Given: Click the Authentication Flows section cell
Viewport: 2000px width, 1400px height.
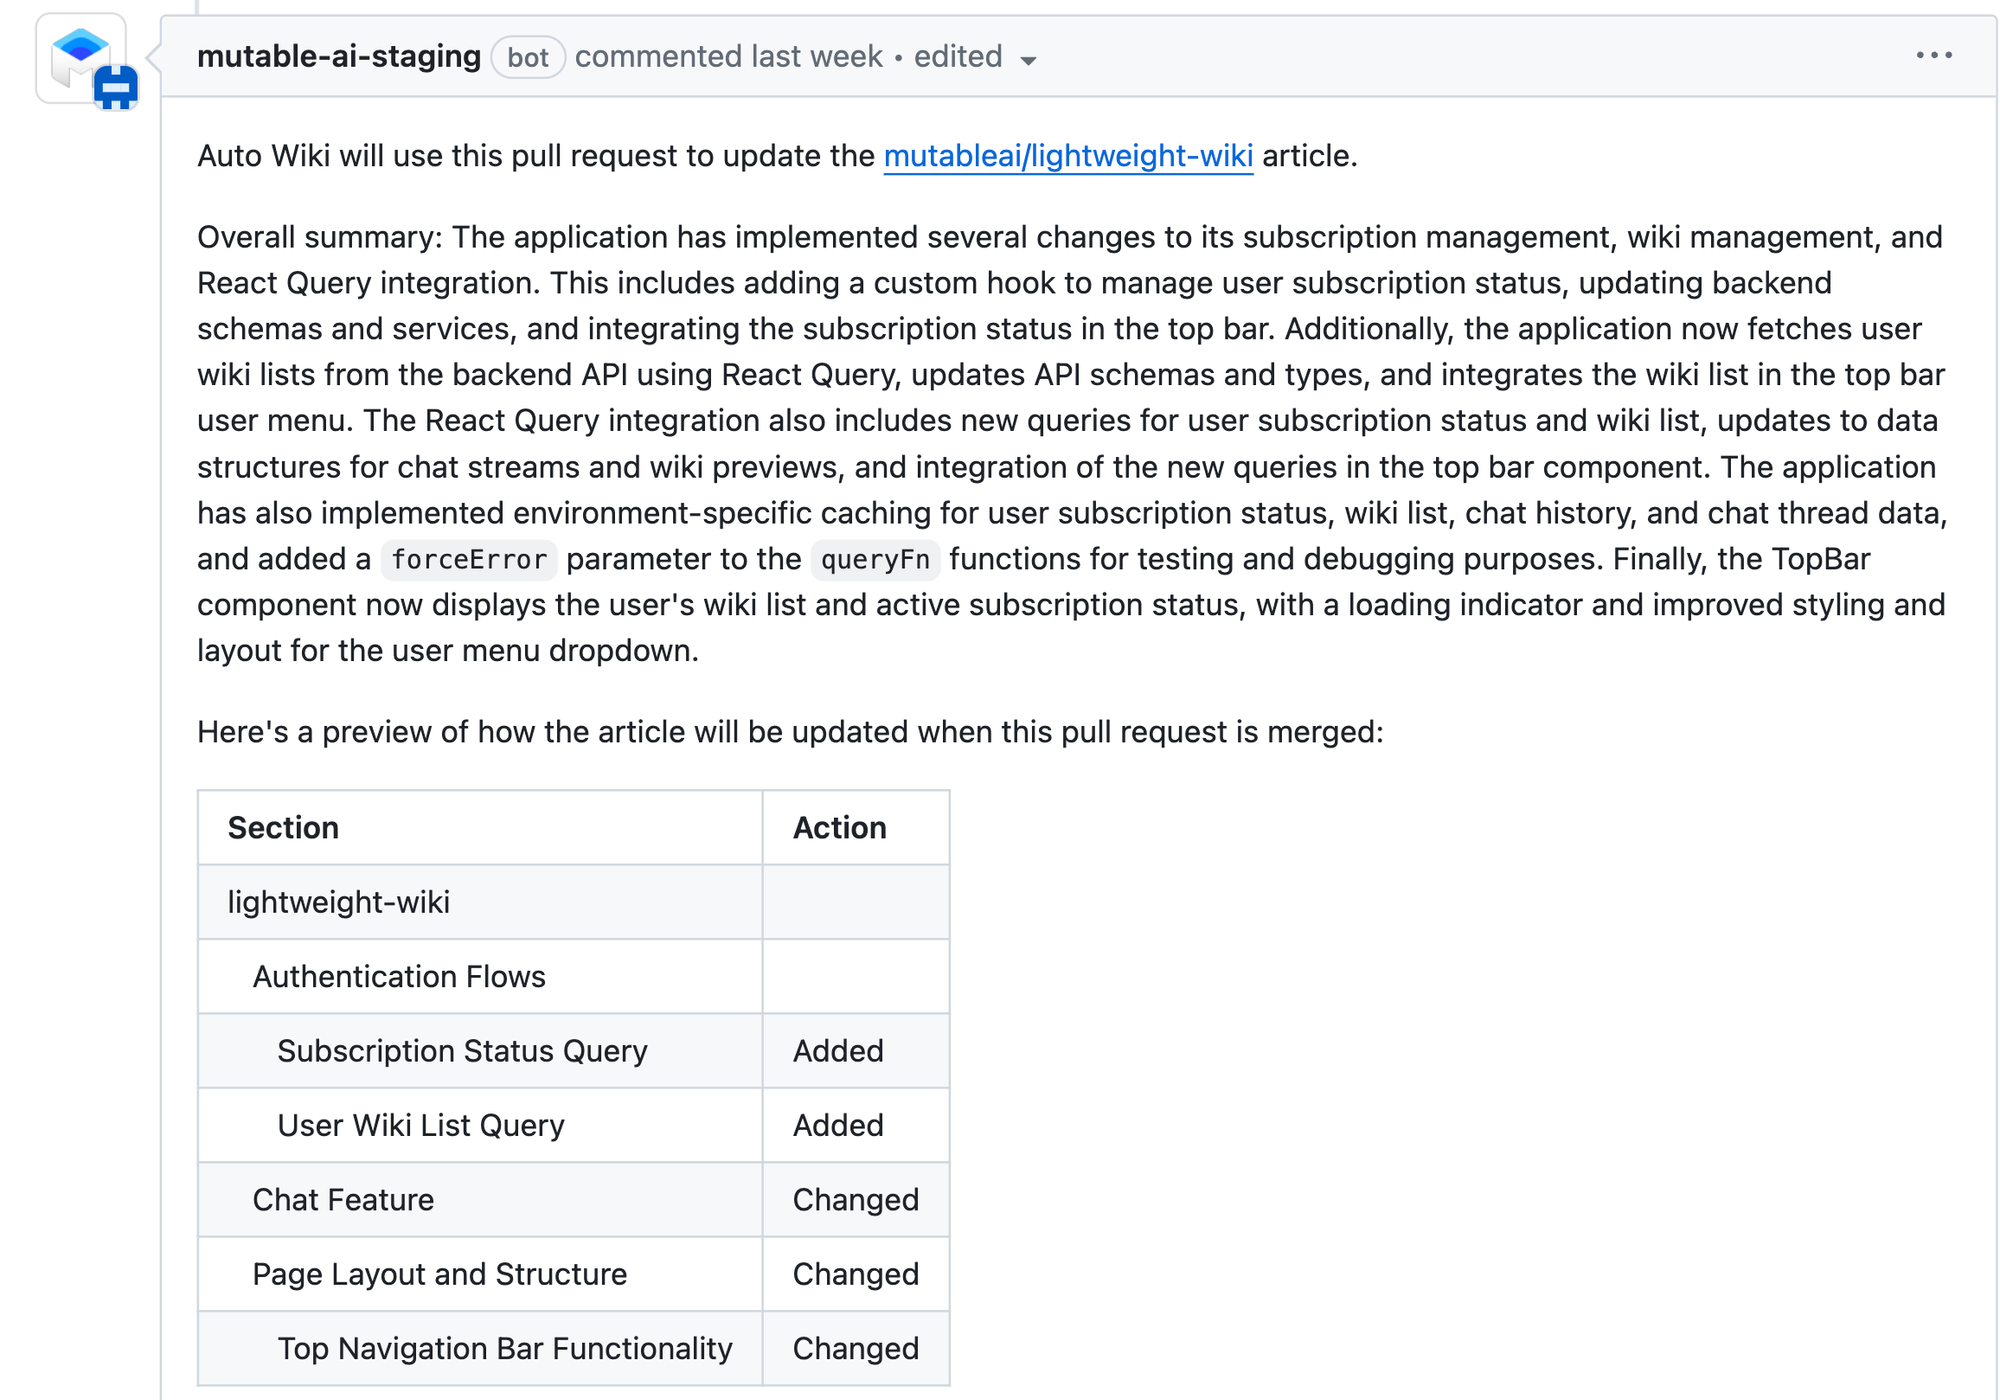Looking at the screenshot, I should pyautogui.click(x=399, y=977).
